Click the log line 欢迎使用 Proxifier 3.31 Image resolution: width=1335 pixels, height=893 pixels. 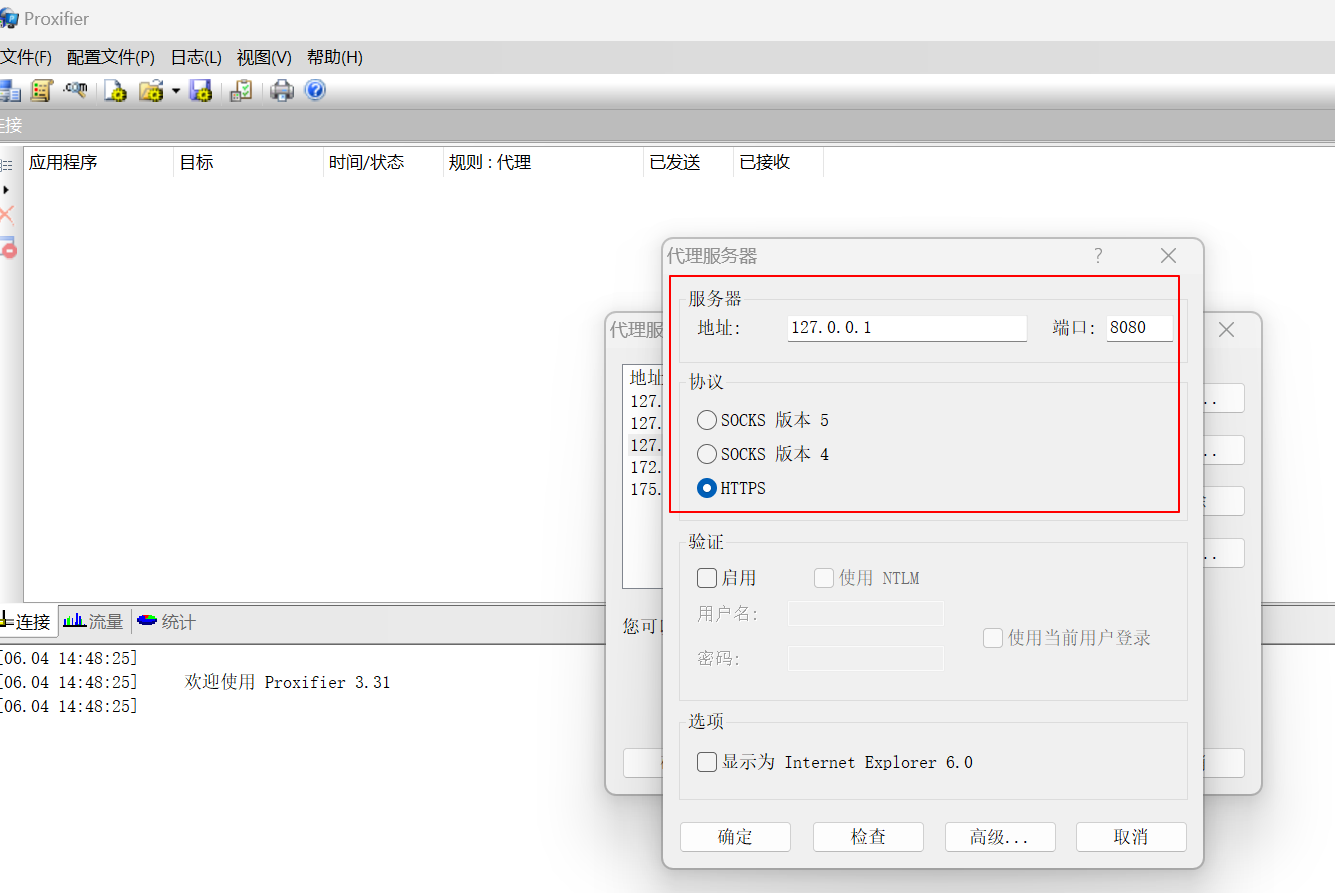288,682
